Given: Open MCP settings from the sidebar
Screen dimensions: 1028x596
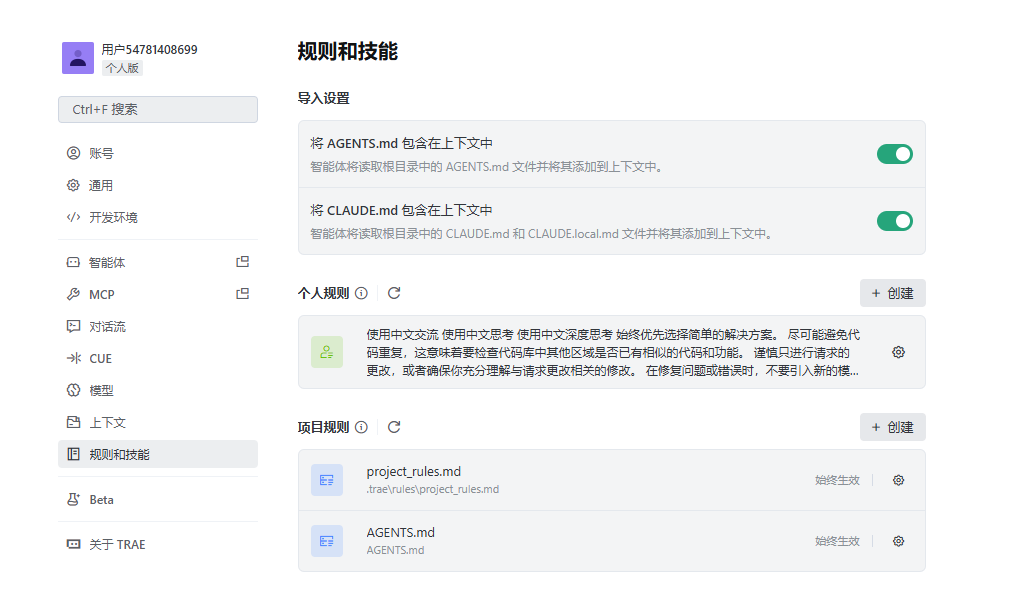Looking at the screenshot, I should pyautogui.click(x=71, y=293).
